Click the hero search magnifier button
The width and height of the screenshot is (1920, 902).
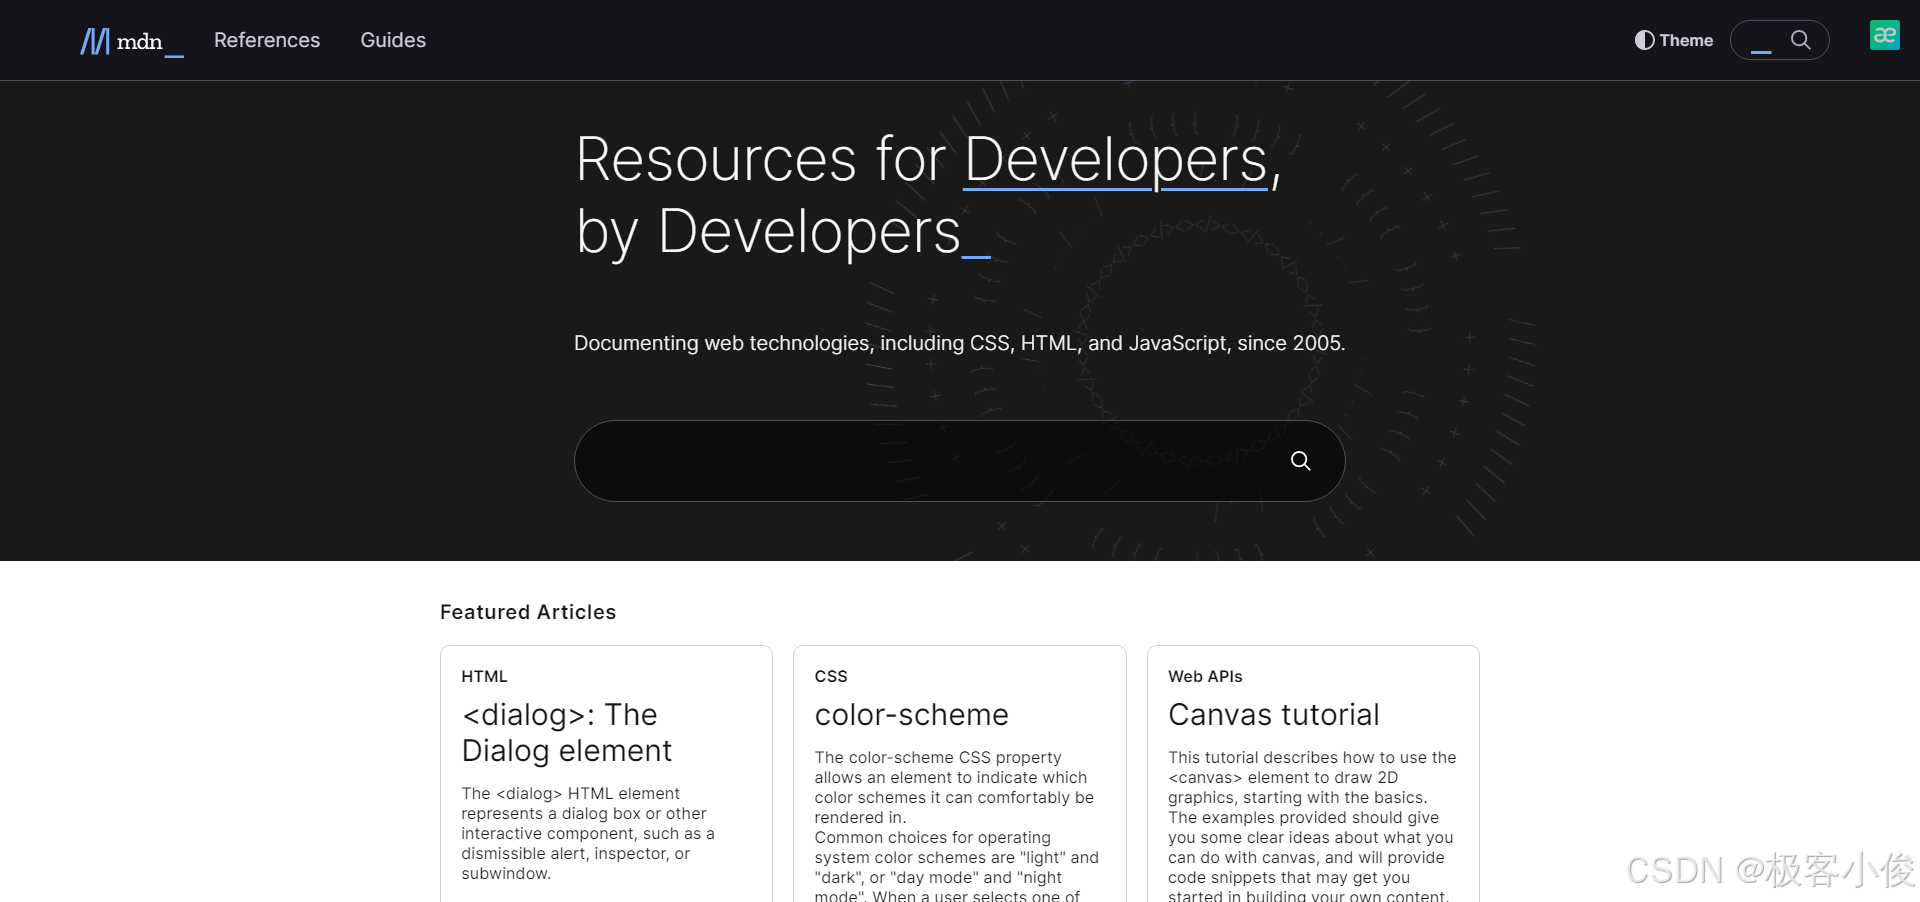[x=1300, y=461]
